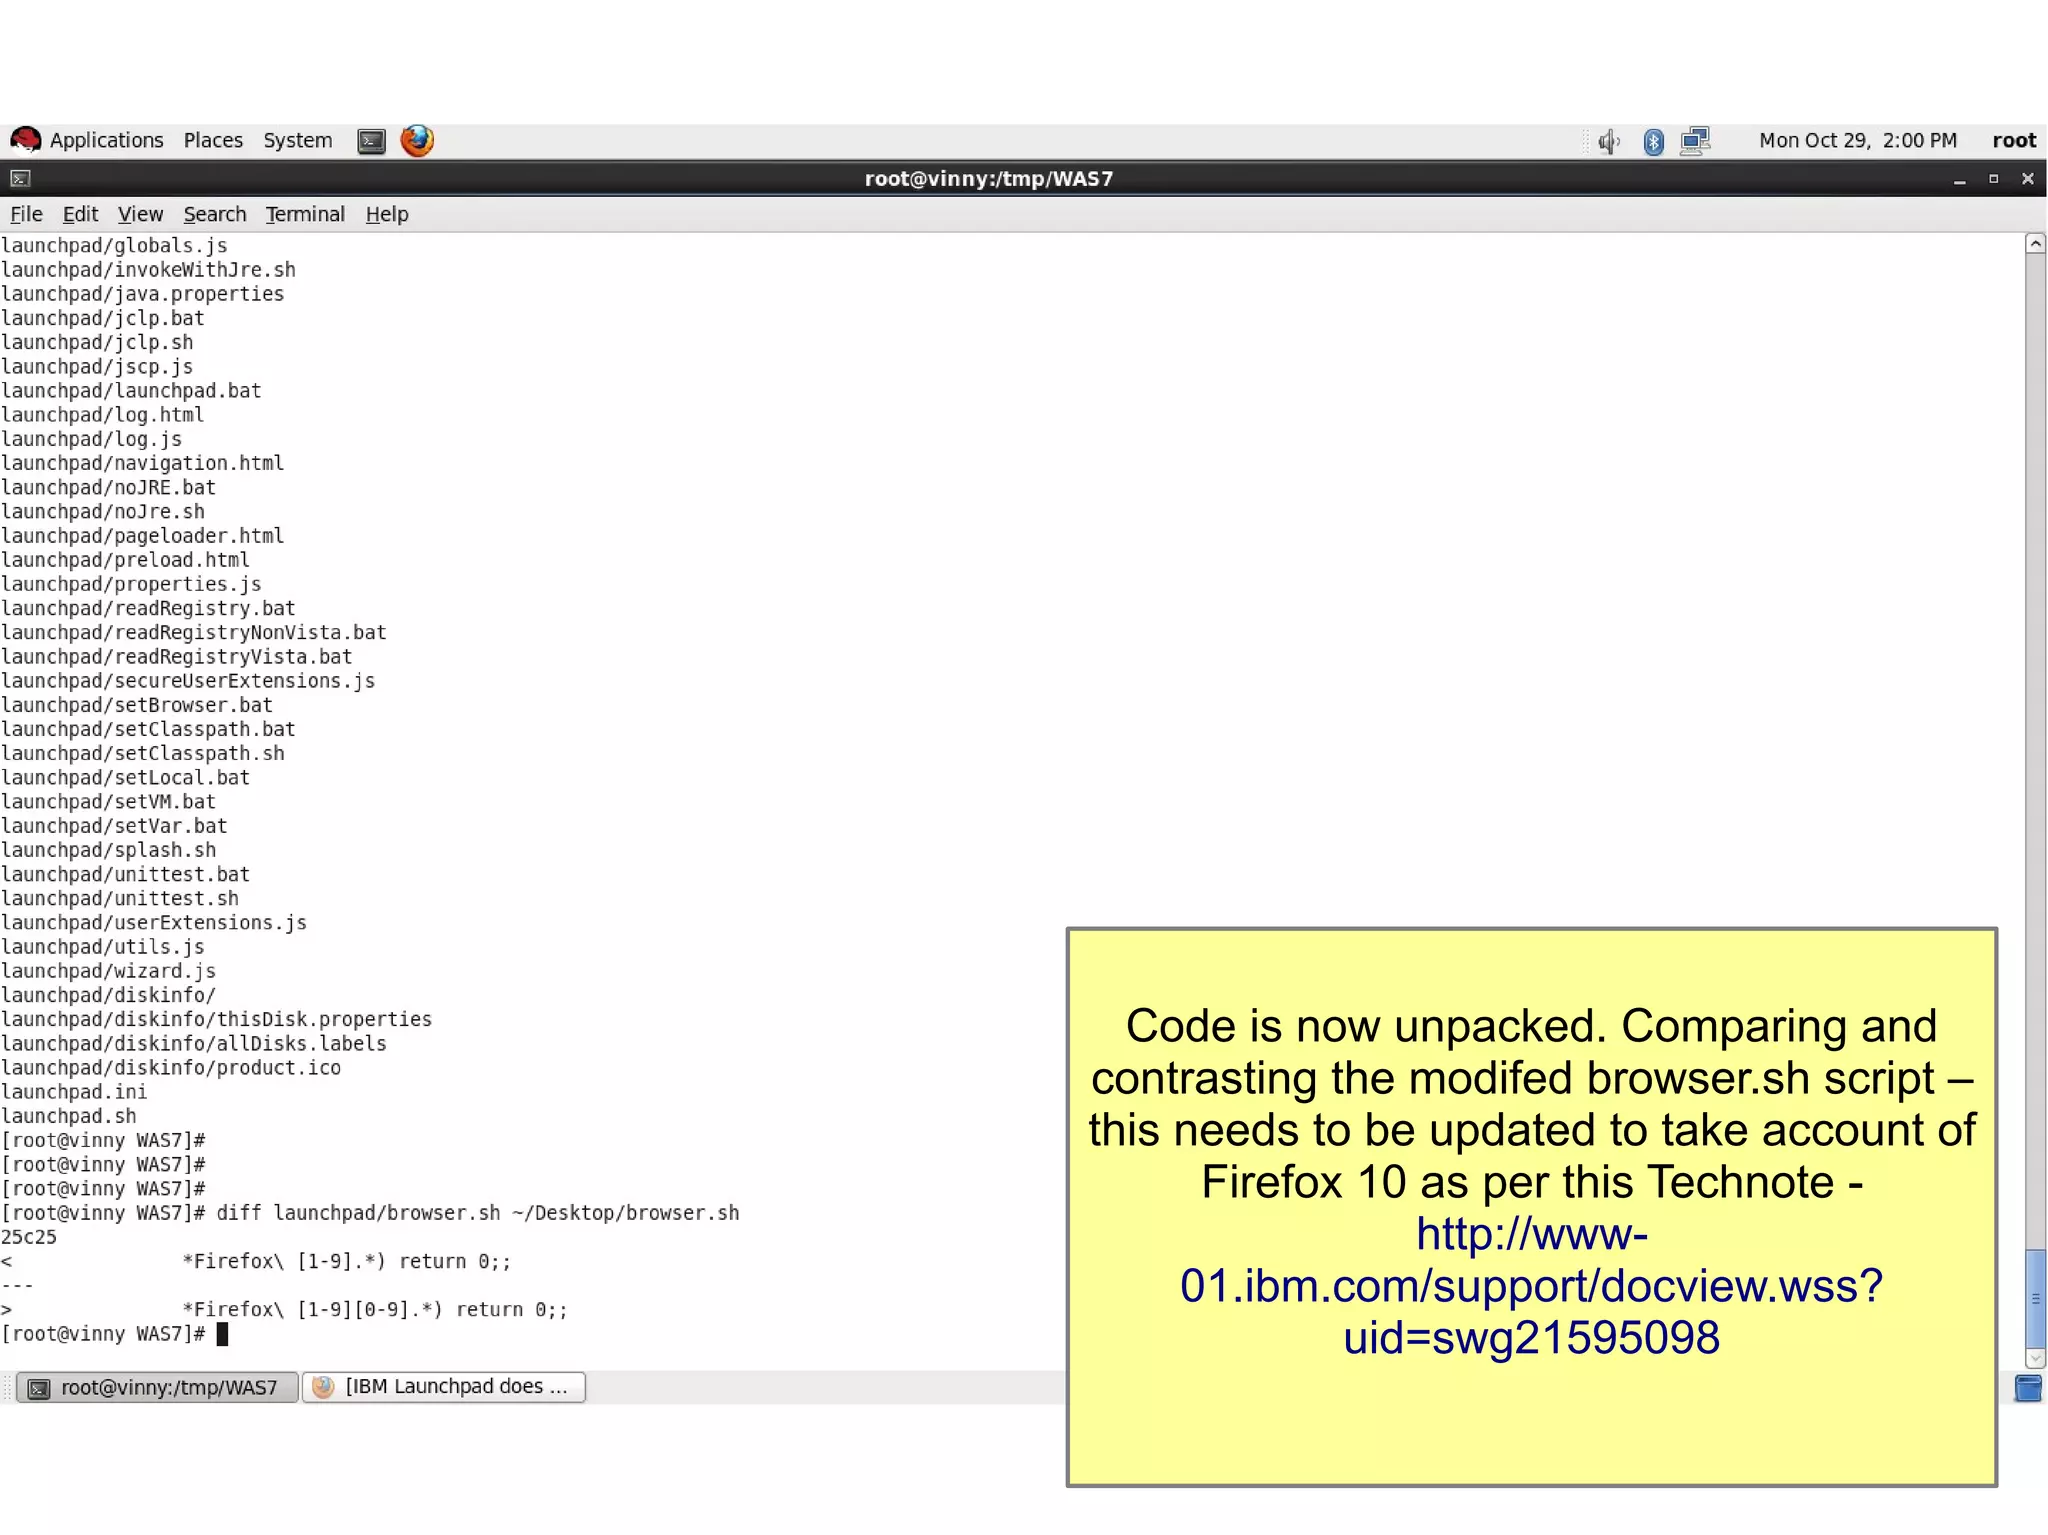Viewport: 2048px width, 1535px height.
Task: Click the terminal window title root@vinny:/tmp/WAS7
Action: pyautogui.click(x=988, y=179)
